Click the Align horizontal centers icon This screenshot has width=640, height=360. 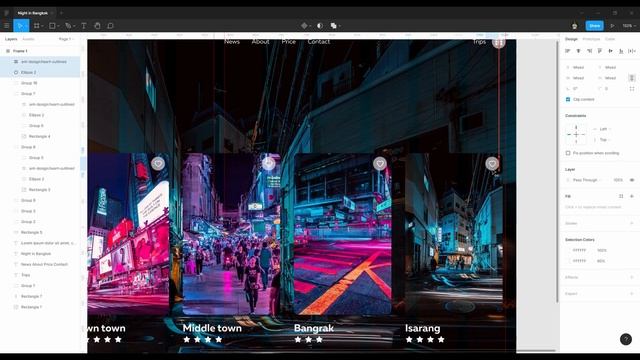pyautogui.click(x=578, y=51)
